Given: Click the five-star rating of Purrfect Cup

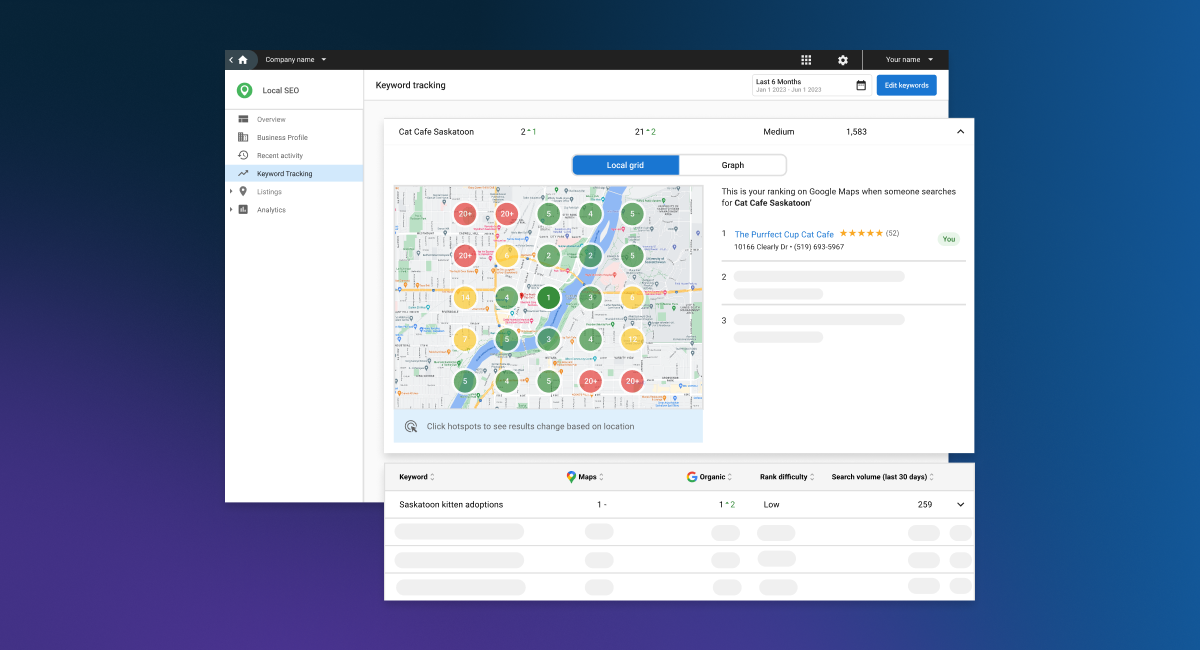Looking at the screenshot, I should pyautogui.click(x=861, y=233).
